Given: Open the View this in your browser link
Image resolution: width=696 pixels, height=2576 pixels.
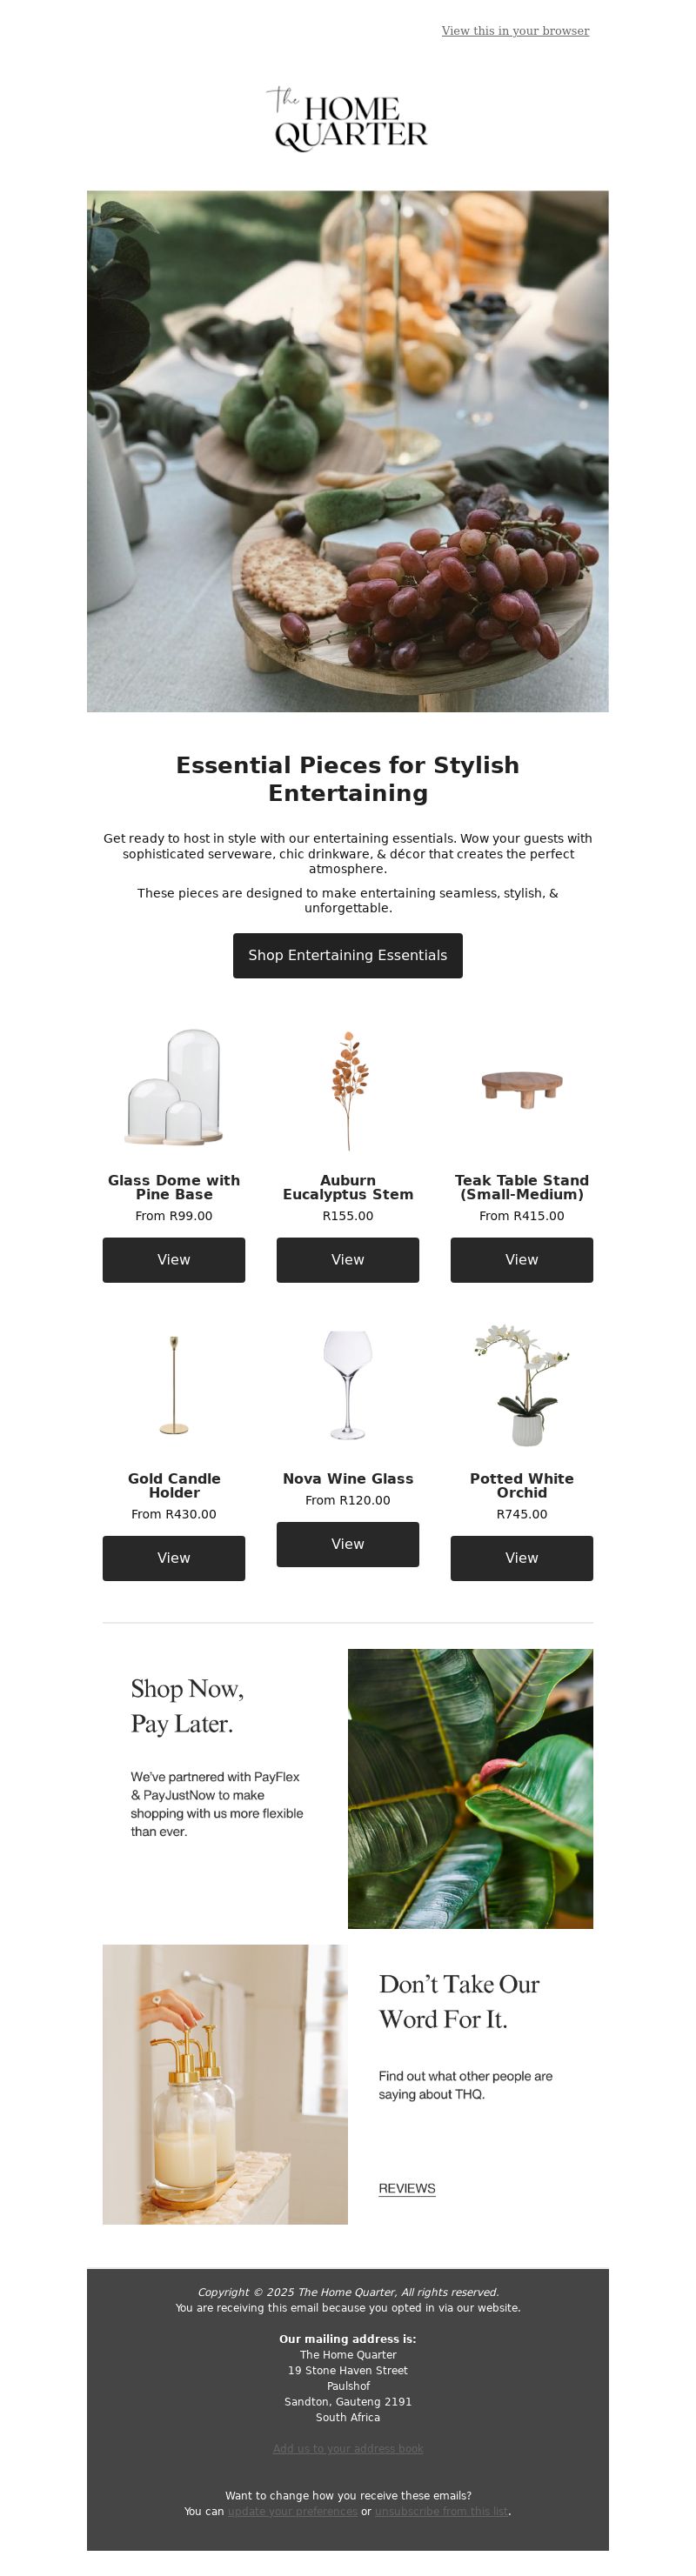Looking at the screenshot, I should pos(515,31).
